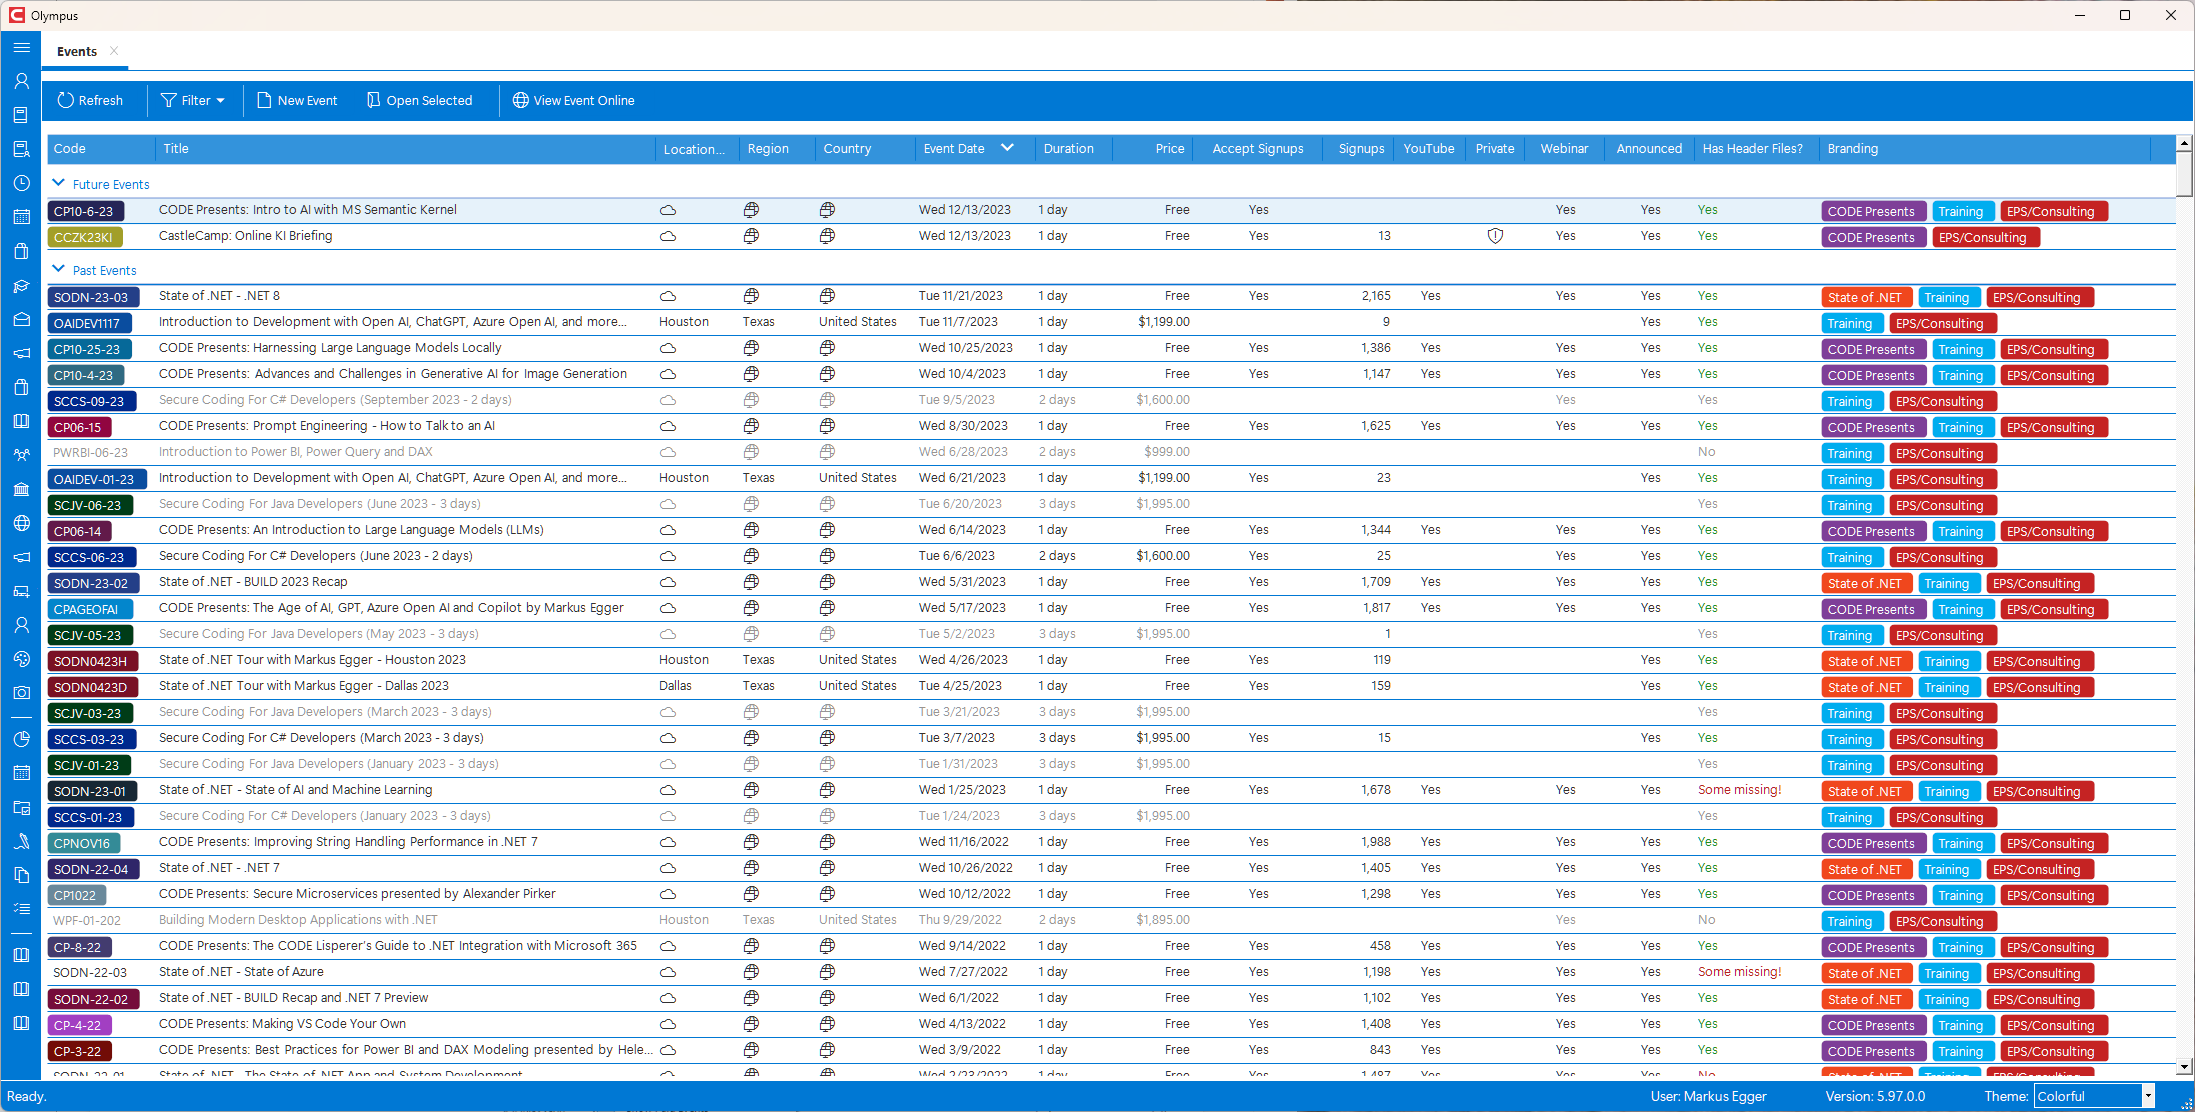Open the Filter dropdown

(193, 100)
